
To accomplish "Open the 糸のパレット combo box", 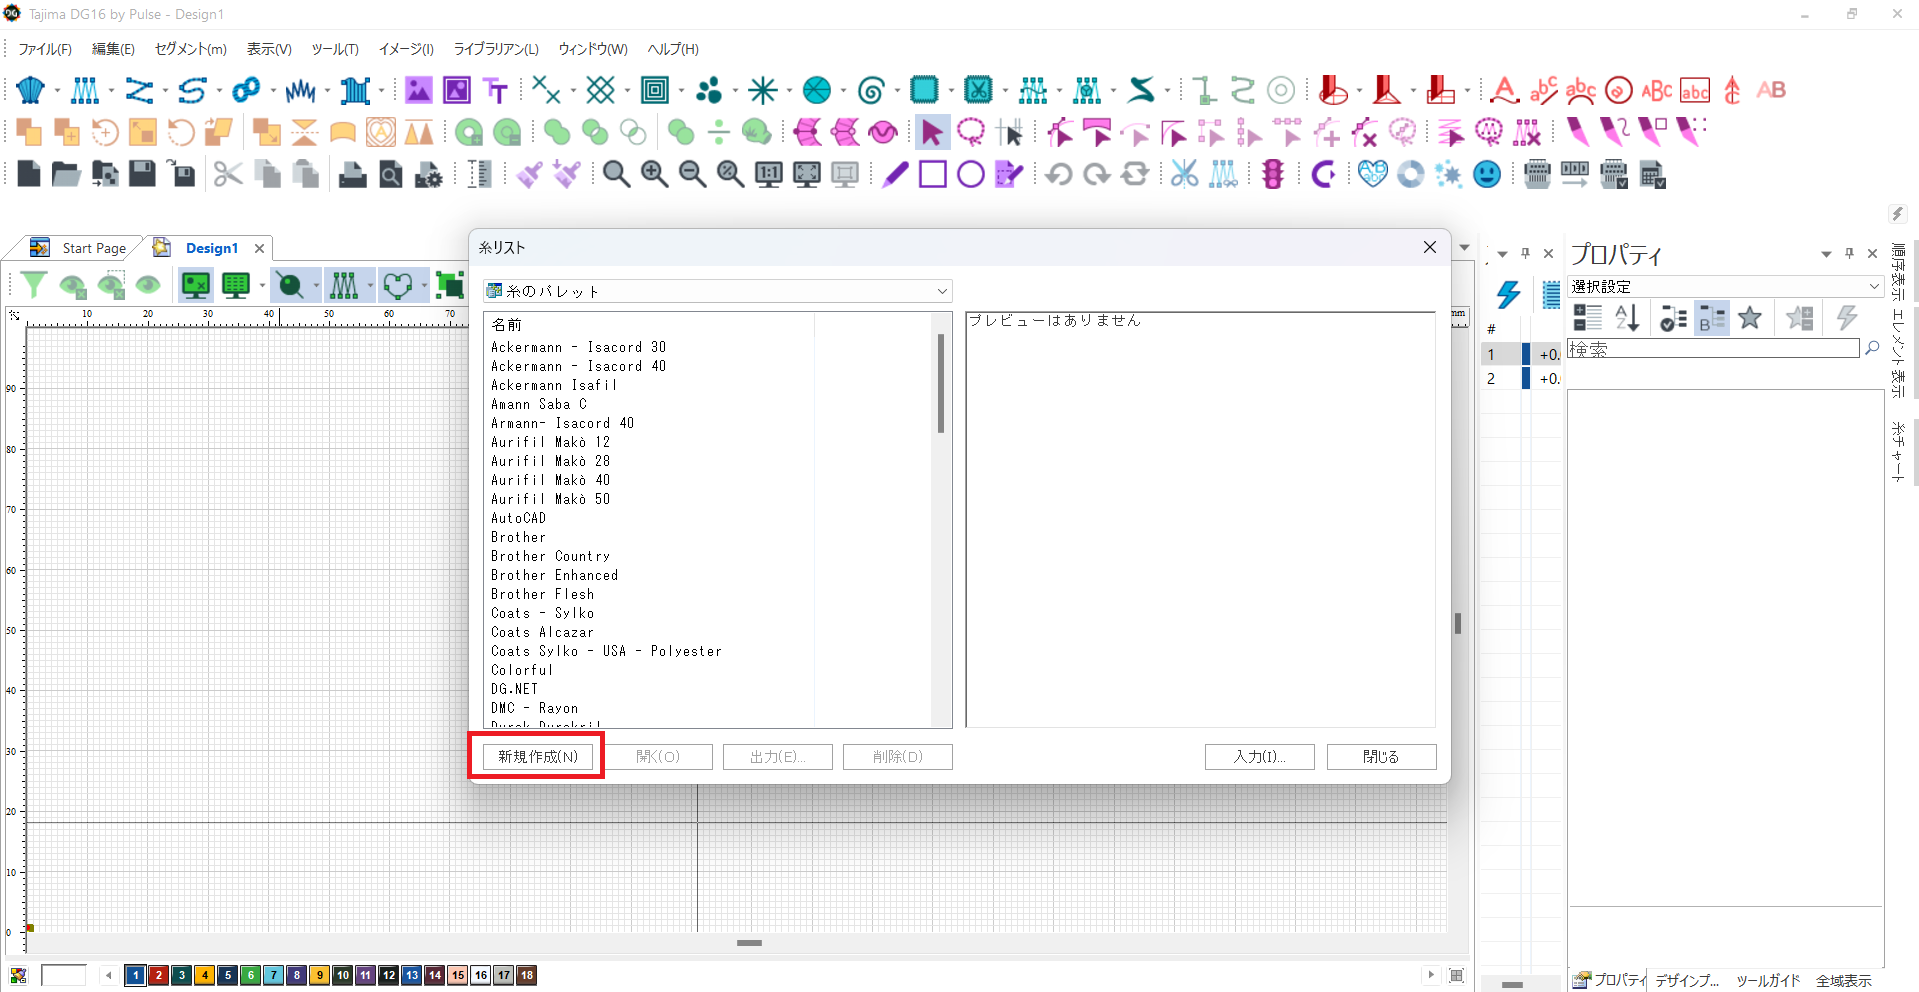I will 717,291.
